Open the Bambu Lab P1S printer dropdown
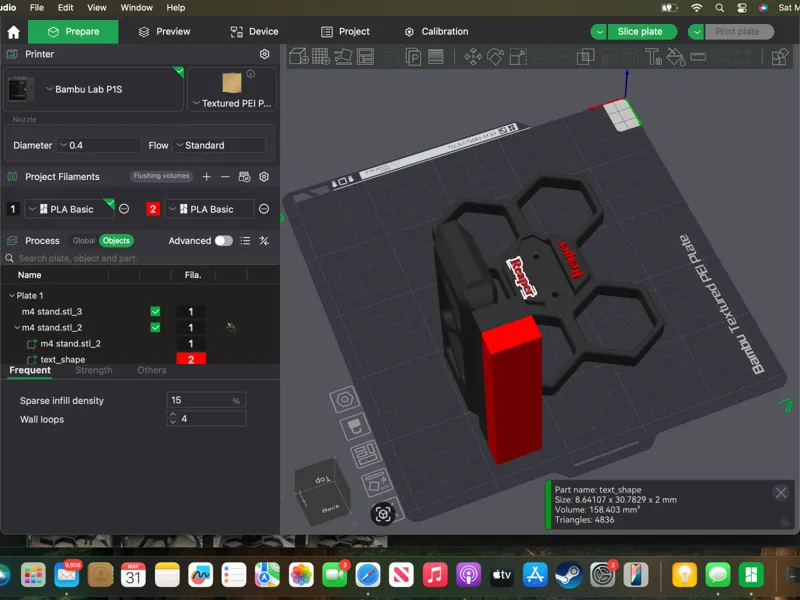Image resolution: width=800 pixels, height=600 pixels. pyautogui.click(x=94, y=89)
